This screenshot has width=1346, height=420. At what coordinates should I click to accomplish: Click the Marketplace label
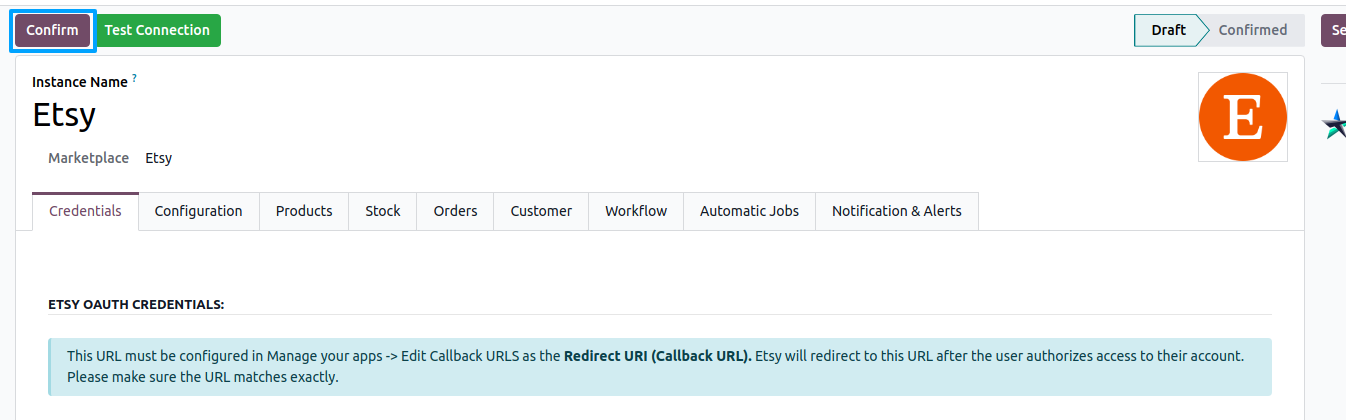88,158
